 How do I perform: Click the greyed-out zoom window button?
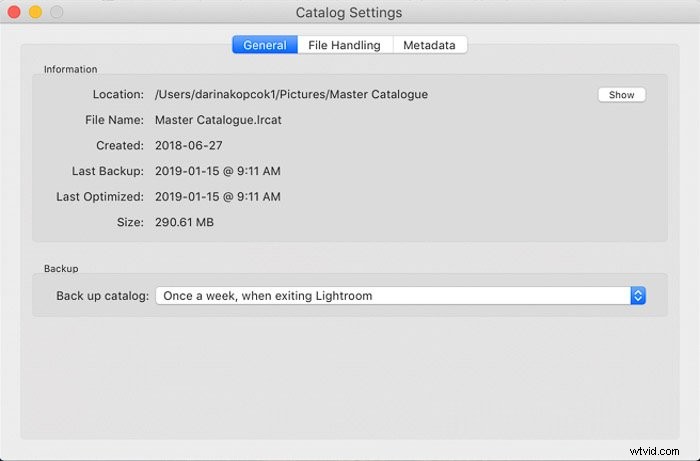click(x=56, y=12)
